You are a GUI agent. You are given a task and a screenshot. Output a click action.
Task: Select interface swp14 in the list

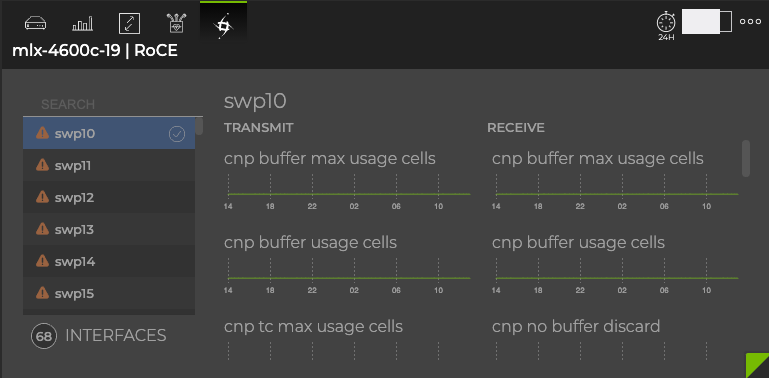pos(109,262)
